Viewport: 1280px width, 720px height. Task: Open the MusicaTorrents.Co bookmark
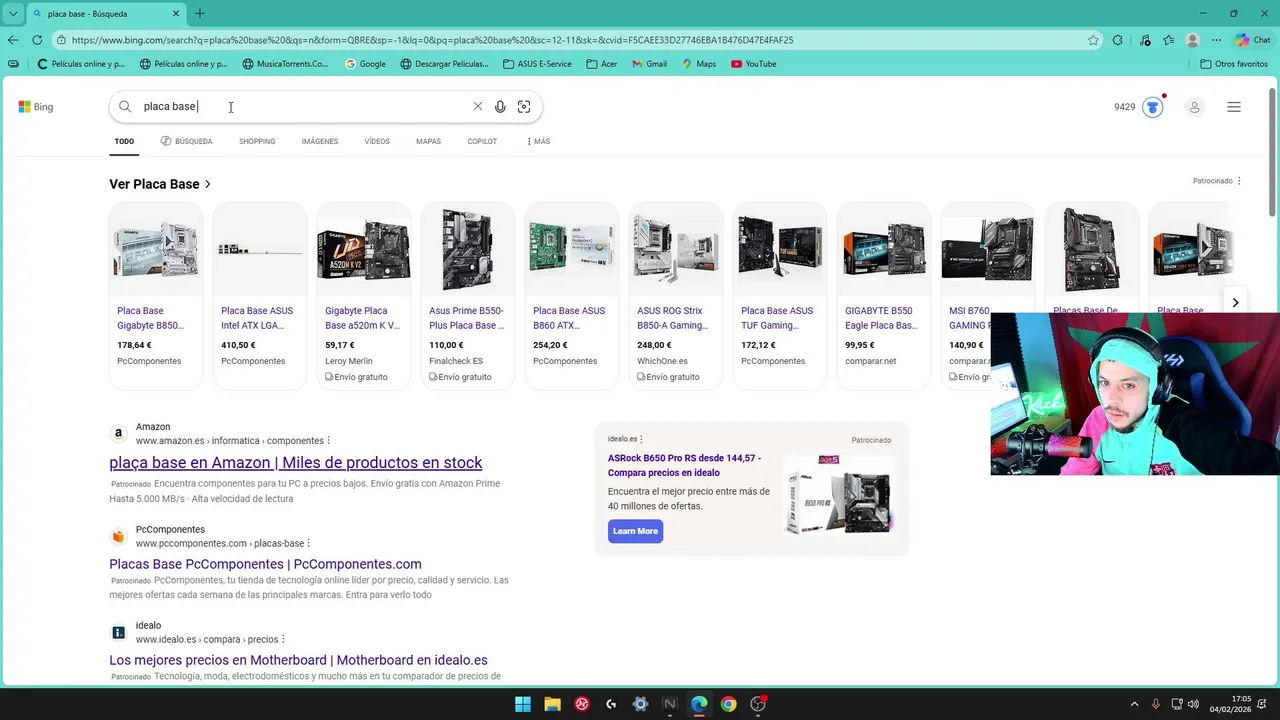pyautogui.click(x=285, y=64)
